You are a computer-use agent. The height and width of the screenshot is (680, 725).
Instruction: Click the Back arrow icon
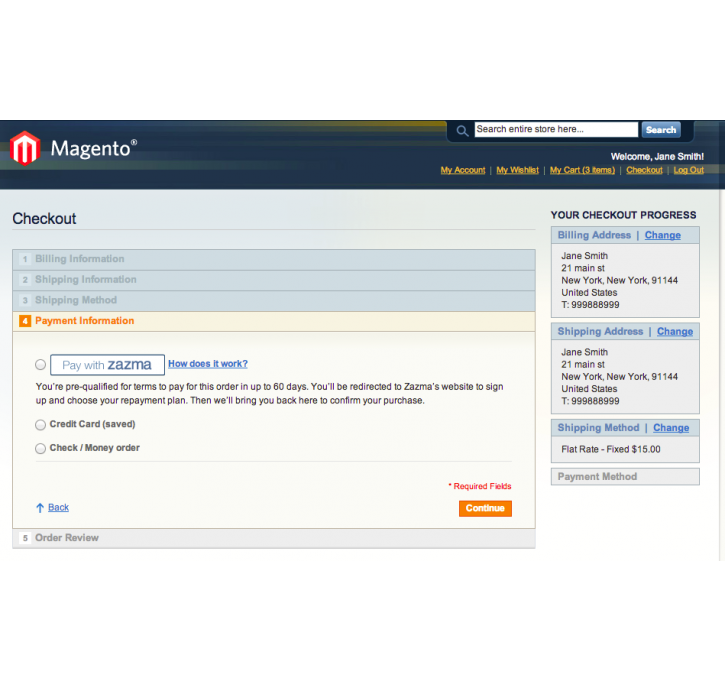click(x=40, y=508)
